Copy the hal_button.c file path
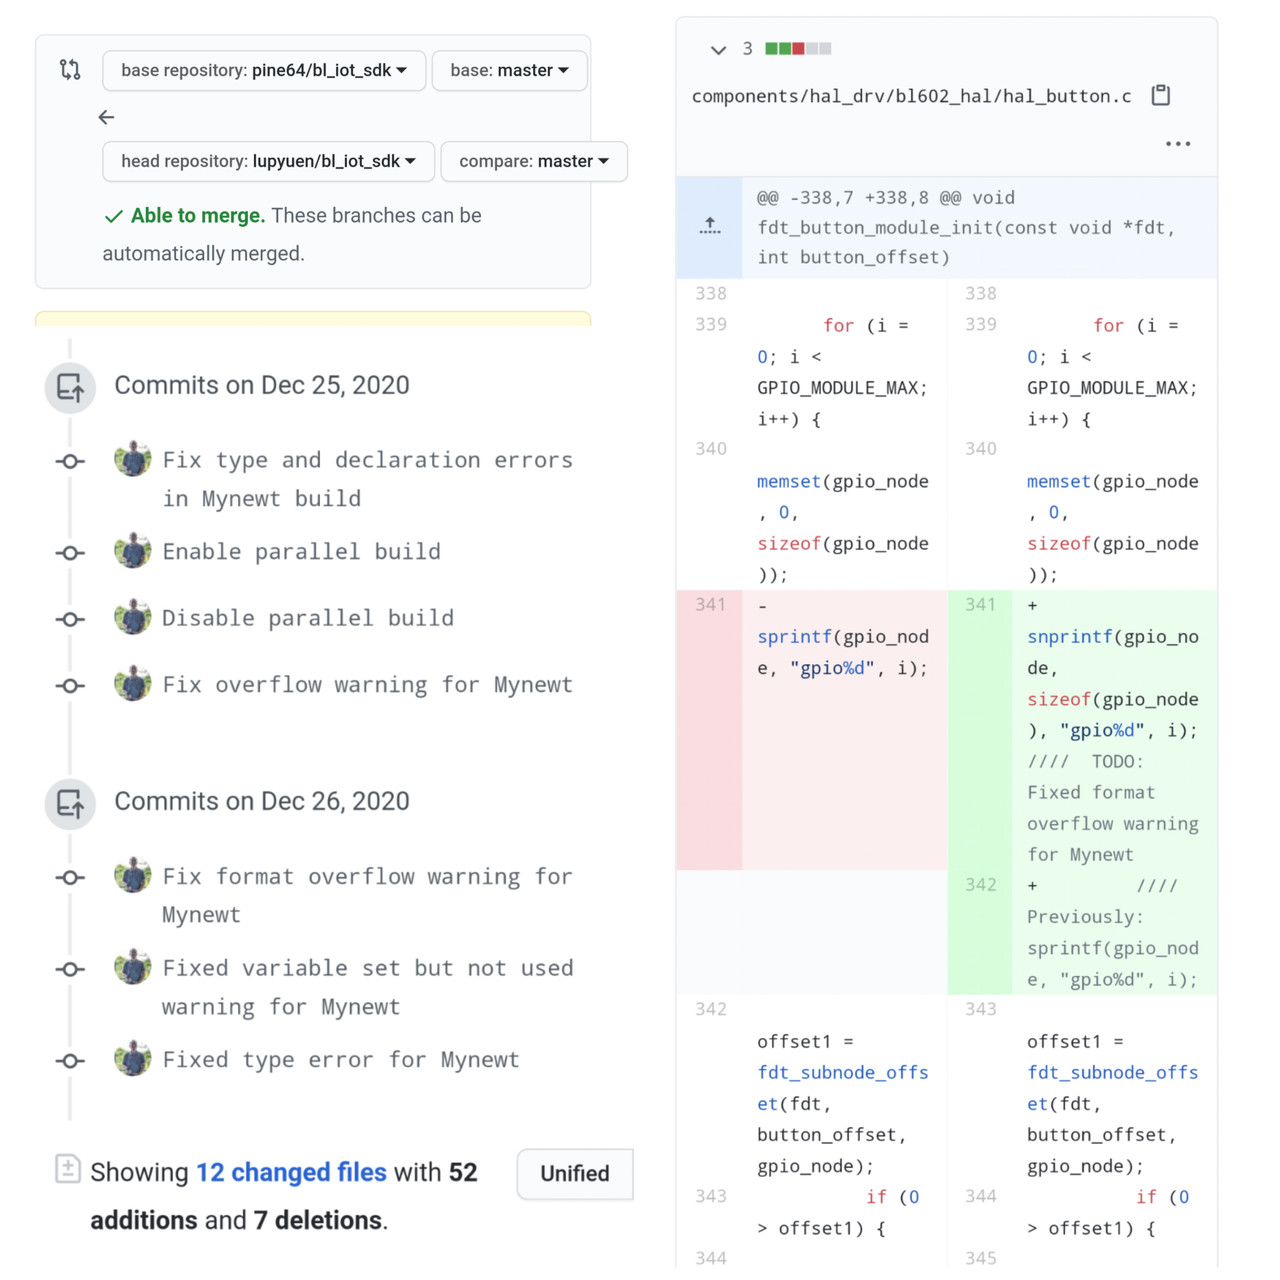Screen dimensions: 1280x1280 coord(1160,95)
